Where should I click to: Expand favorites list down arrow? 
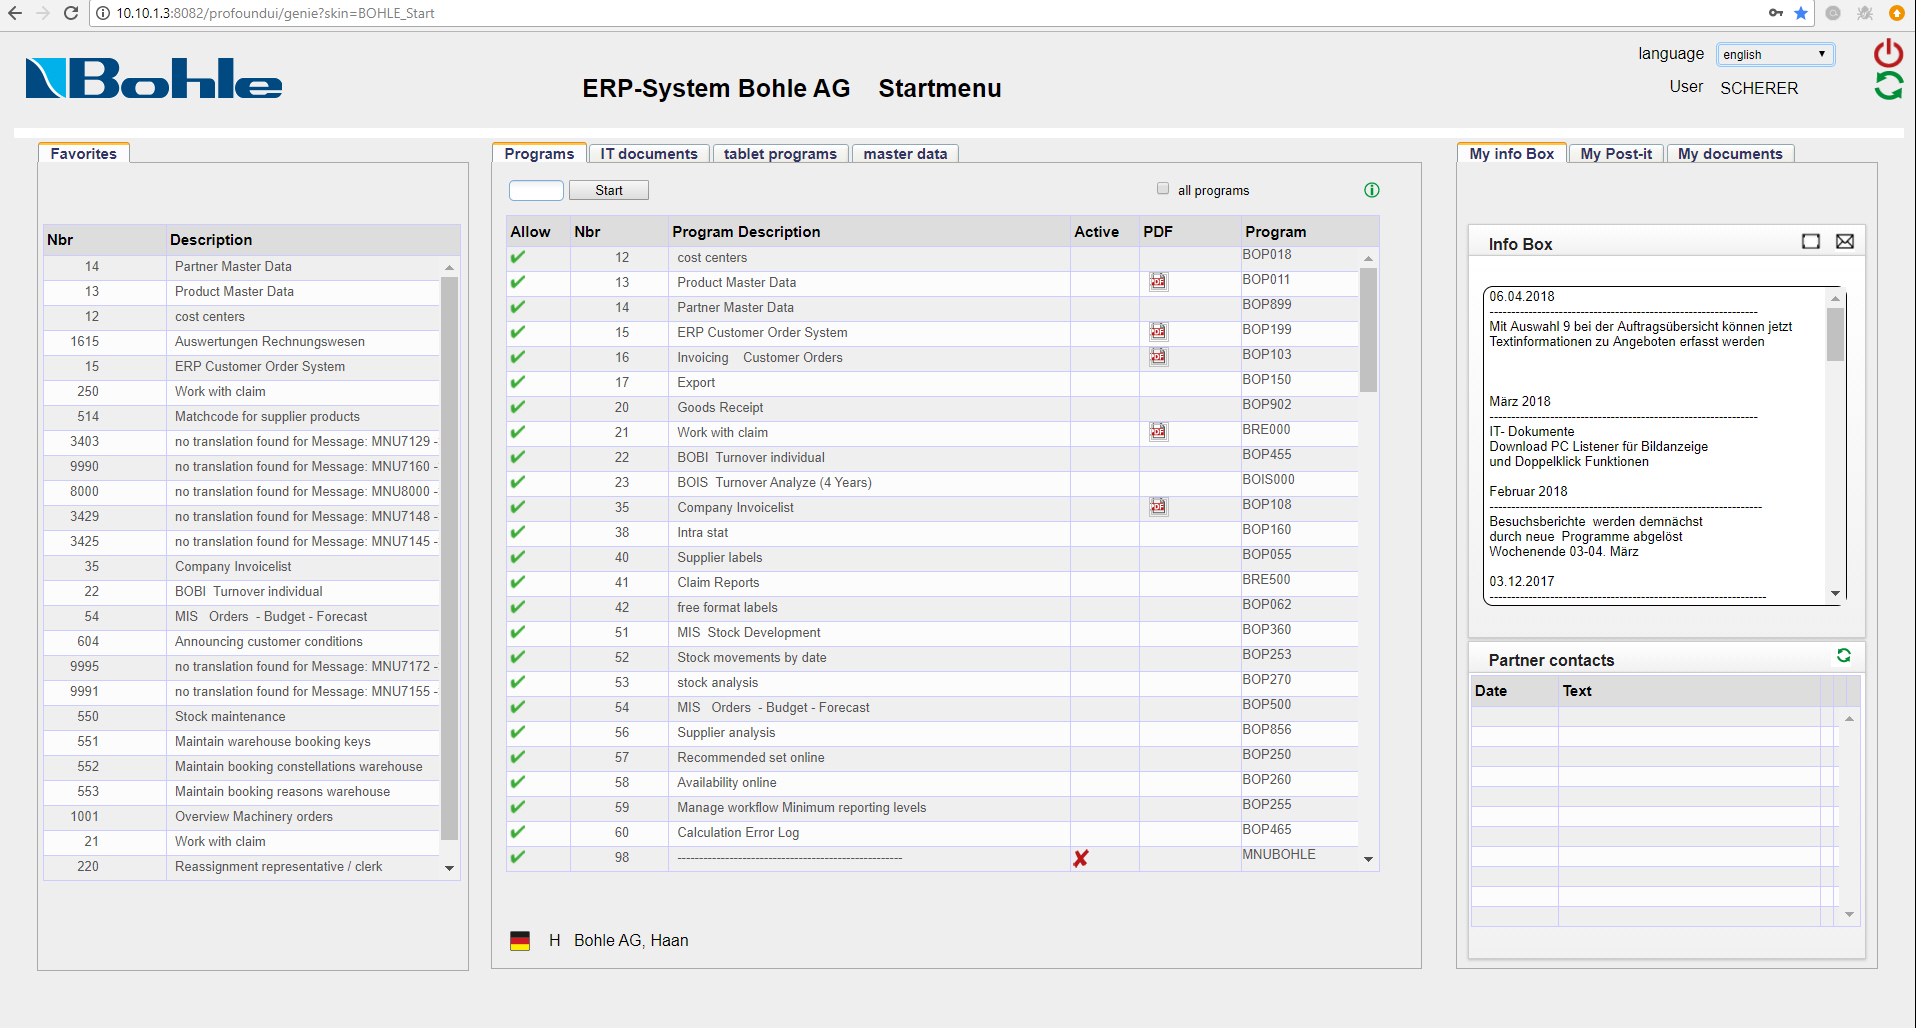[450, 868]
